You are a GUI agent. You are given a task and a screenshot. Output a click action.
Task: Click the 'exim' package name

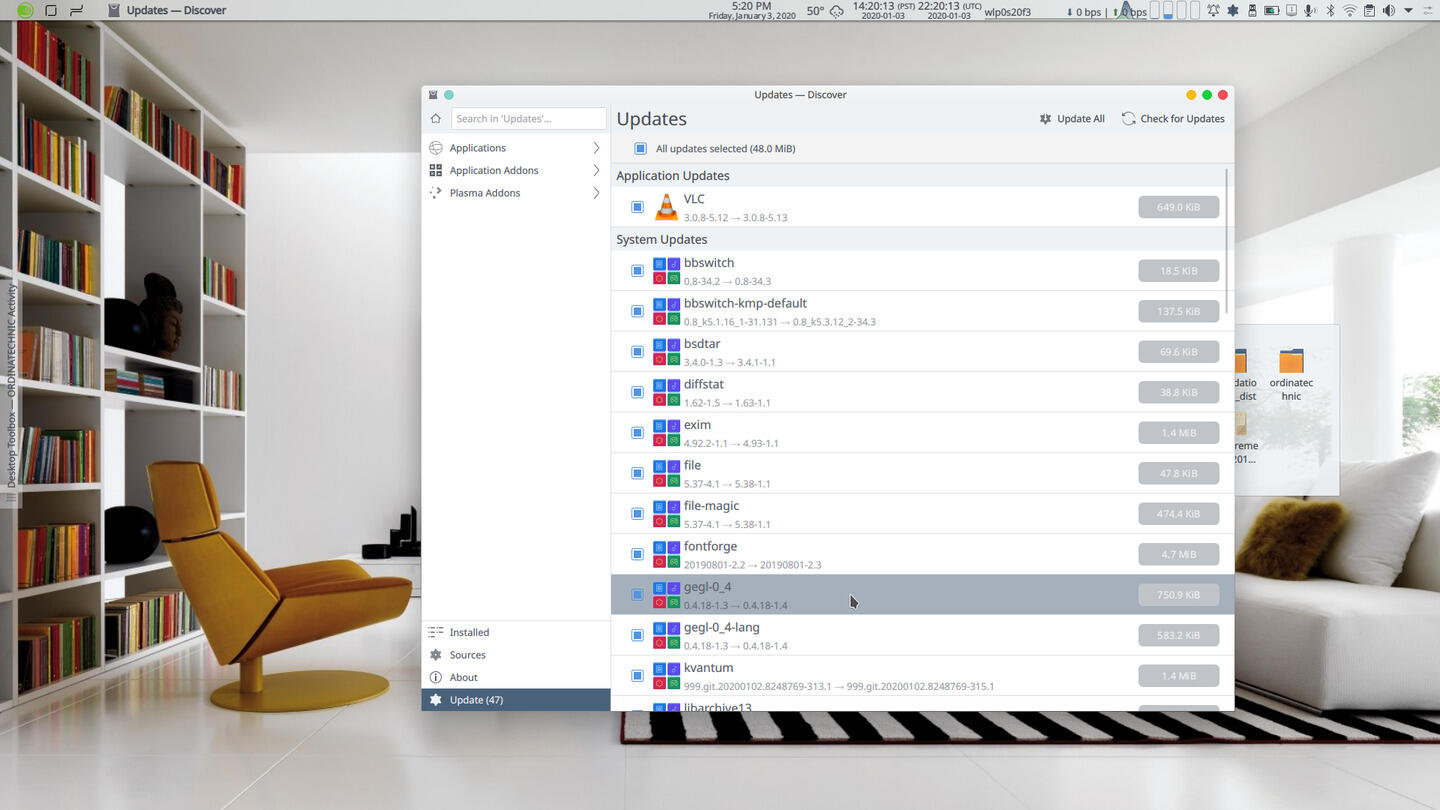(697, 425)
